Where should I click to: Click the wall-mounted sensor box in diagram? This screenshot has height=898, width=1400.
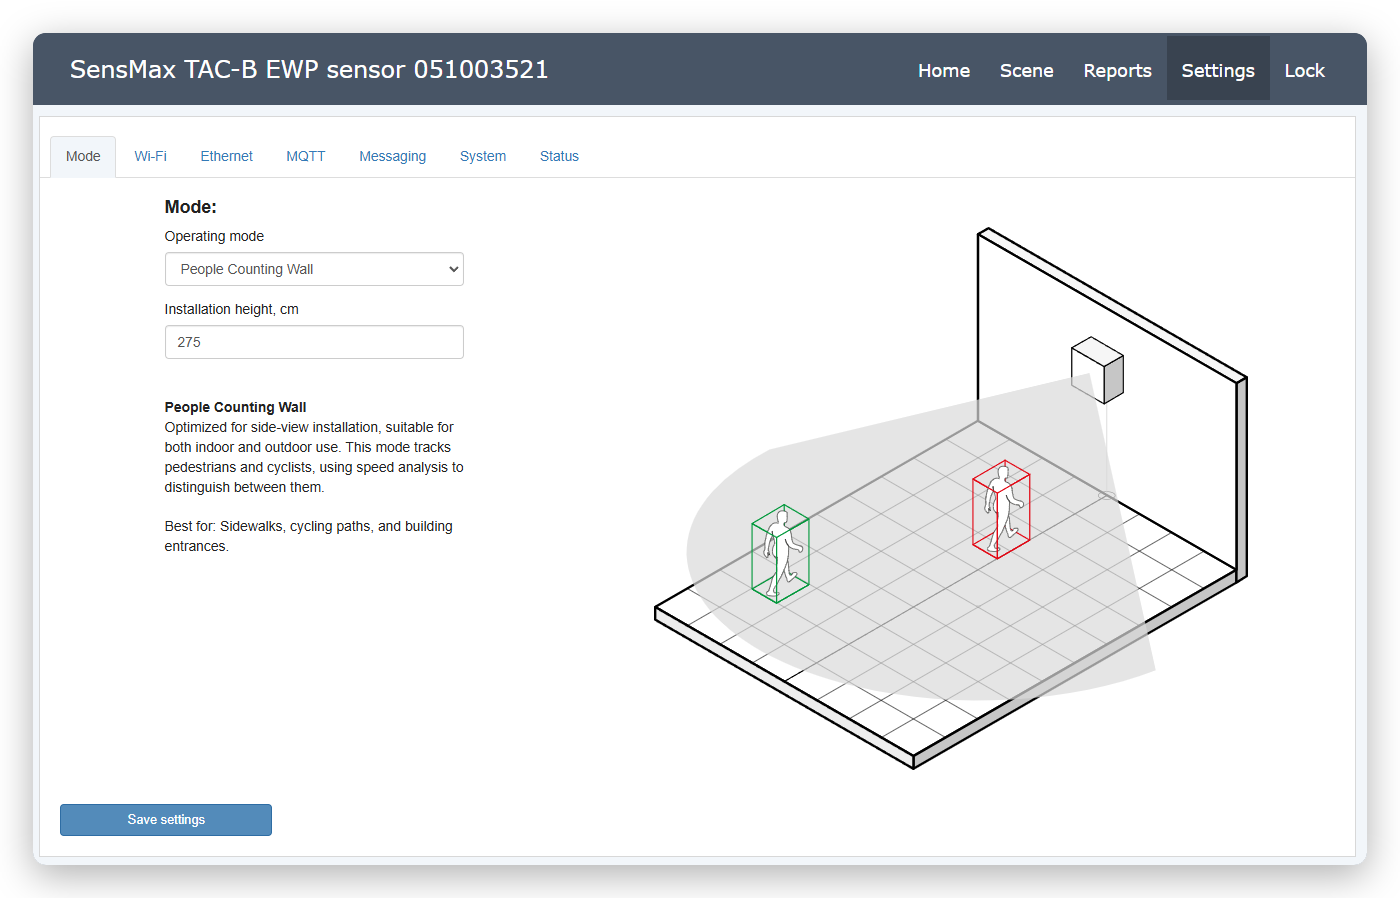click(x=1097, y=370)
